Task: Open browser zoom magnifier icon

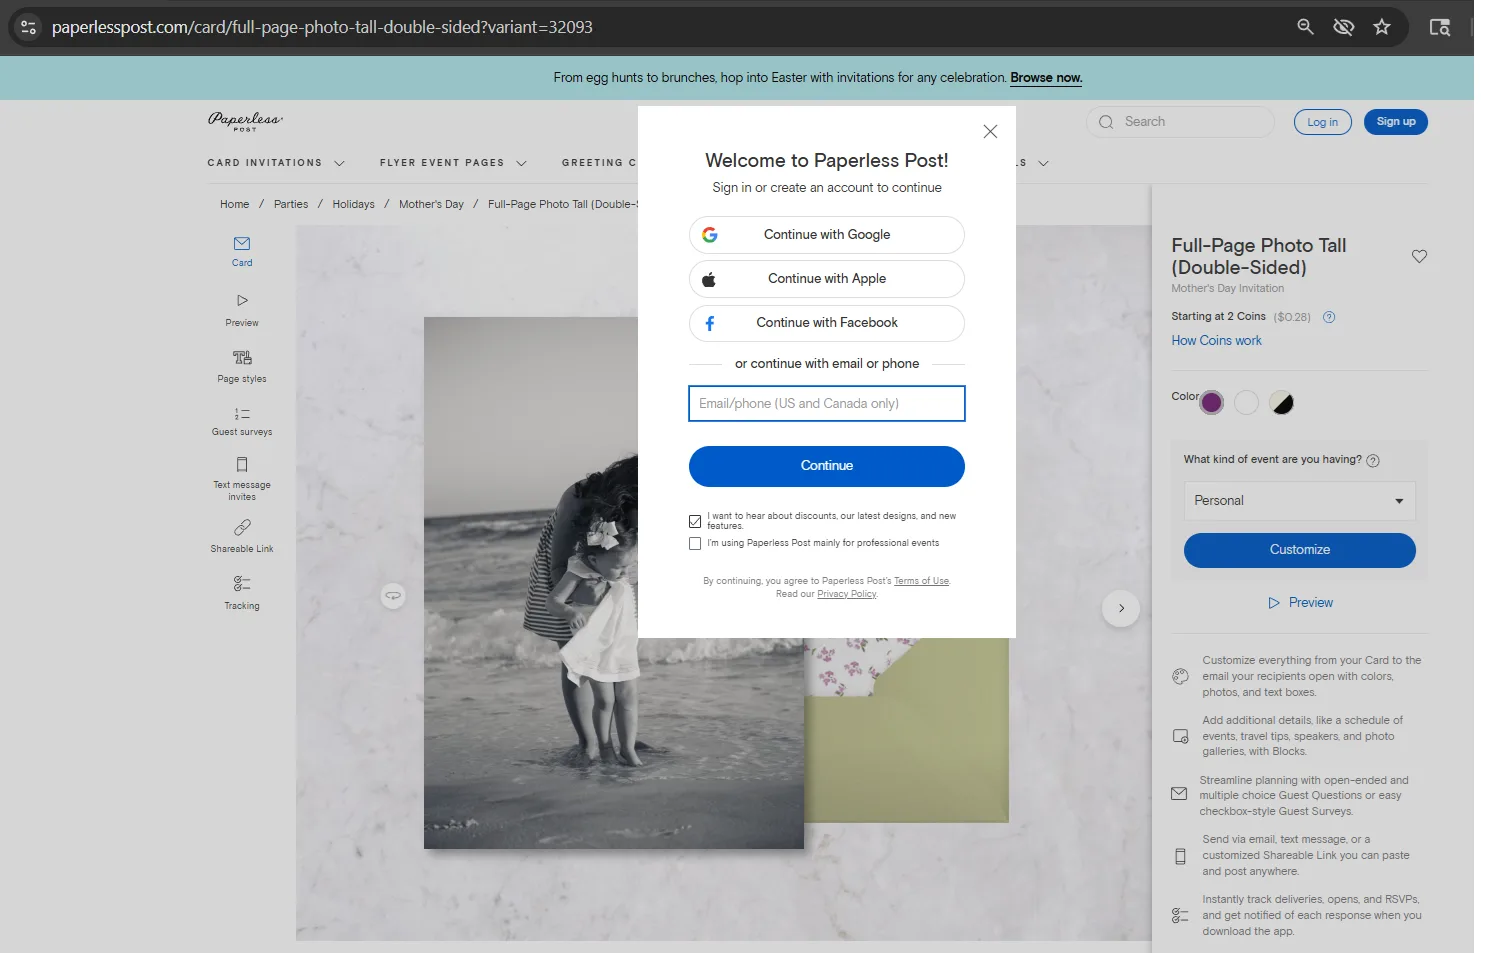Action: [1305, 27]
